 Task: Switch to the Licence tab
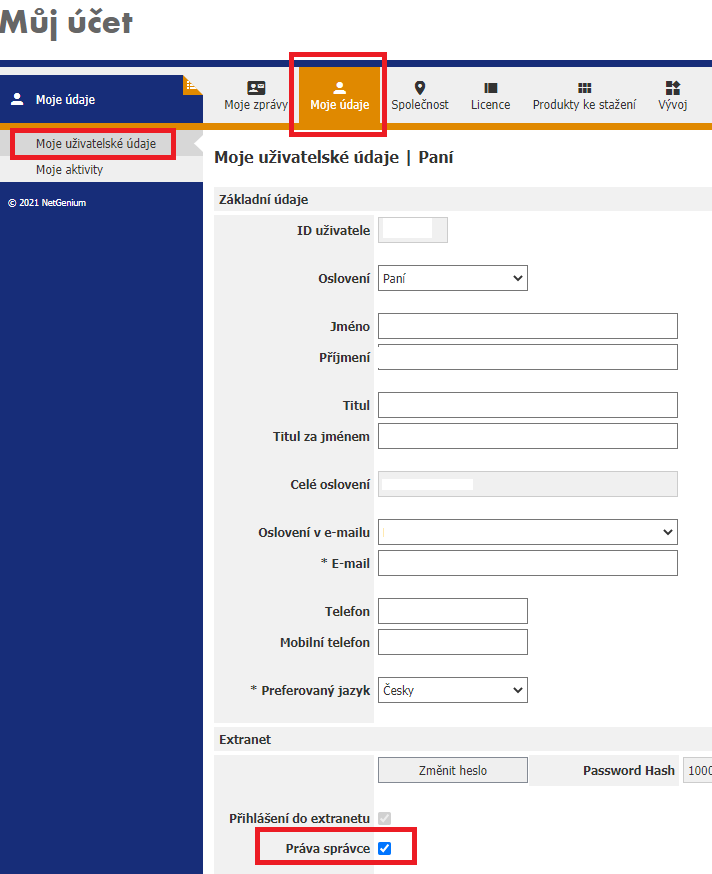coord(490,96)
